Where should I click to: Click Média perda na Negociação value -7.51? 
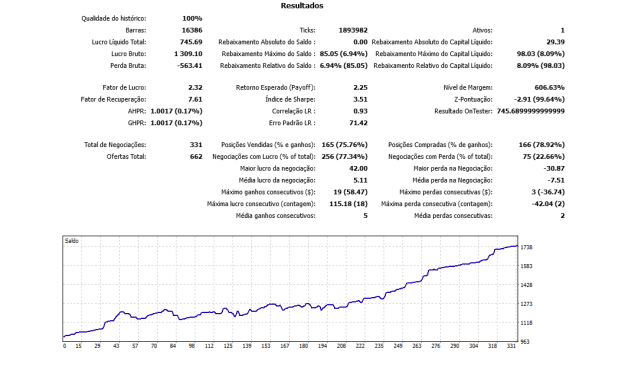[x=556, y=181]
